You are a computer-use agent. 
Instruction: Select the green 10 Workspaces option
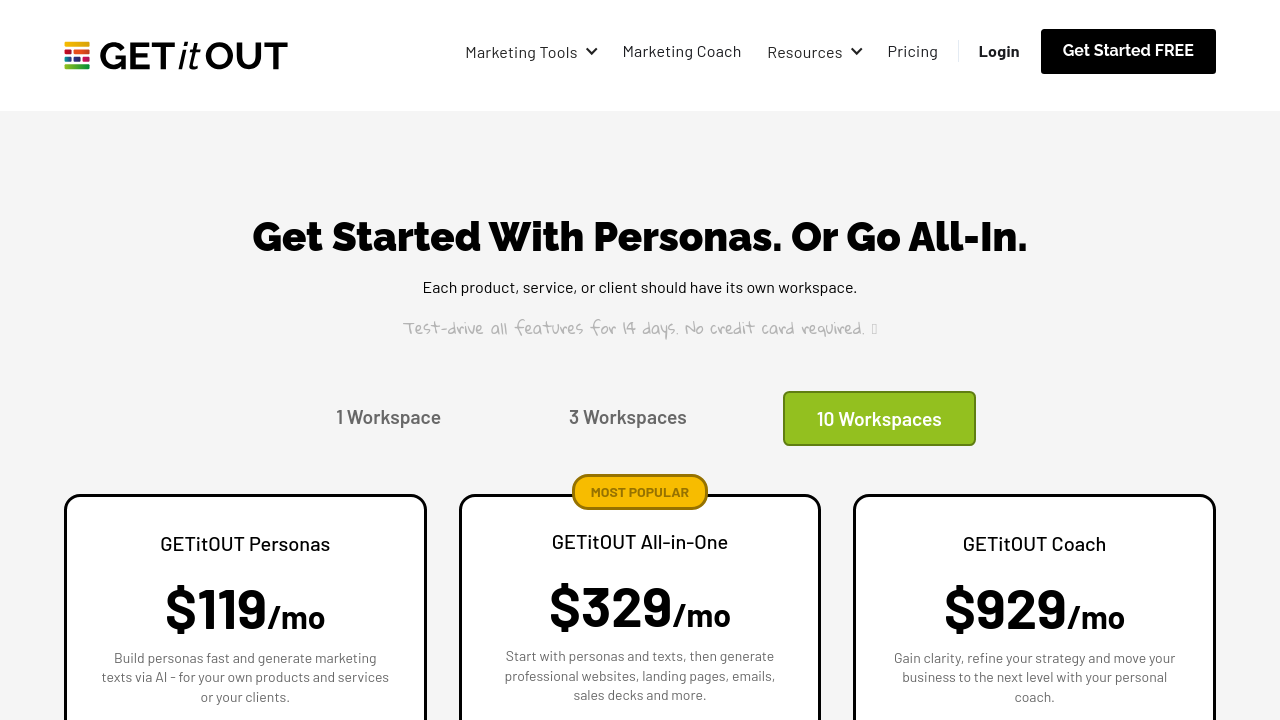(879, 419)
